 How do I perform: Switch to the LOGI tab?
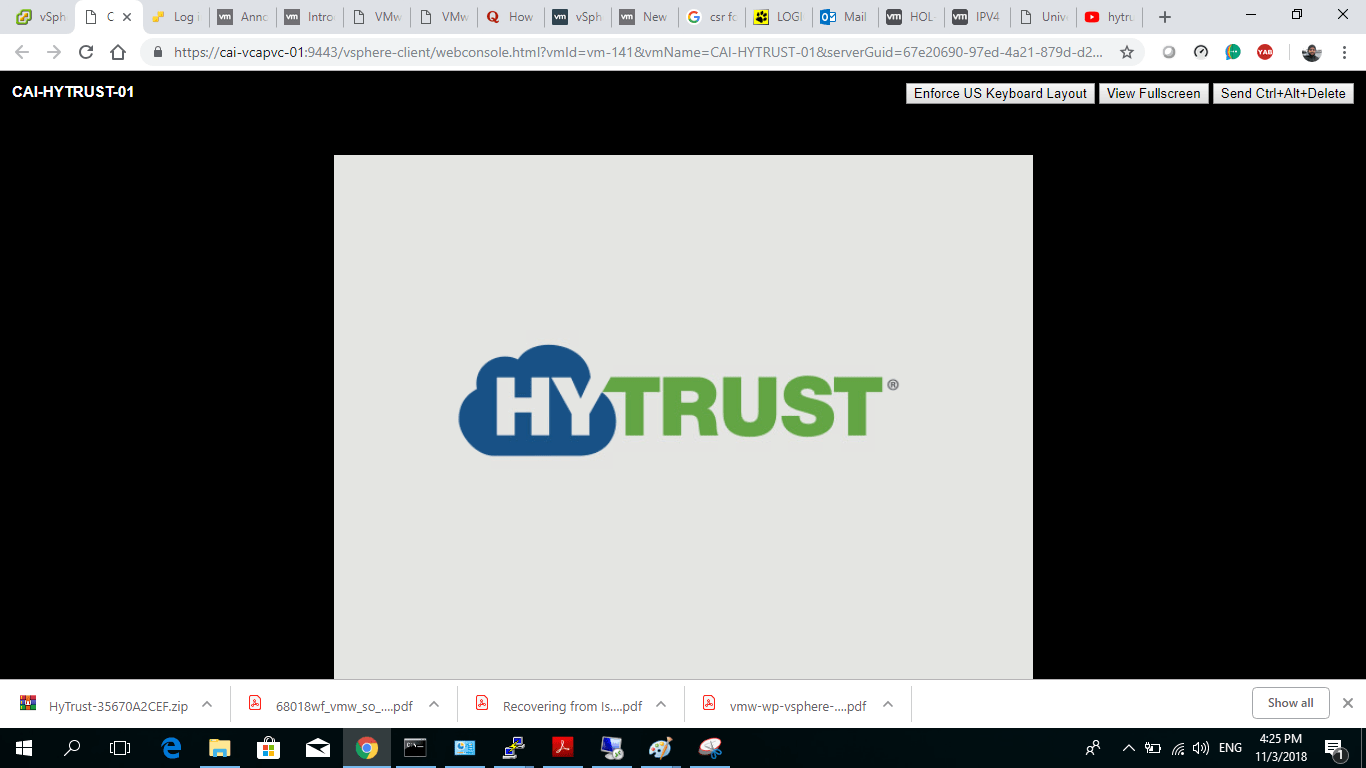(778, 17)
